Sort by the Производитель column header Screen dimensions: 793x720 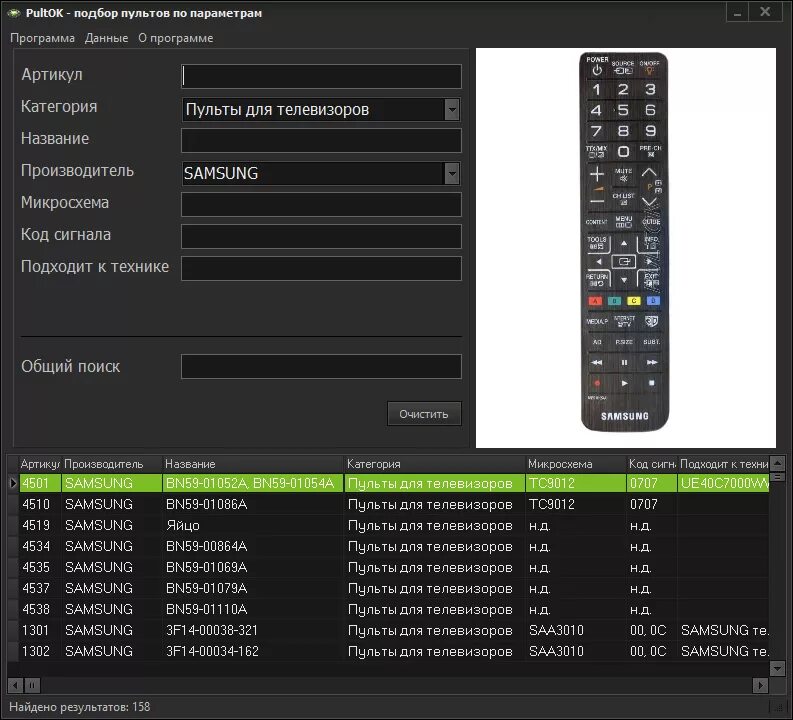click(111, 464)
